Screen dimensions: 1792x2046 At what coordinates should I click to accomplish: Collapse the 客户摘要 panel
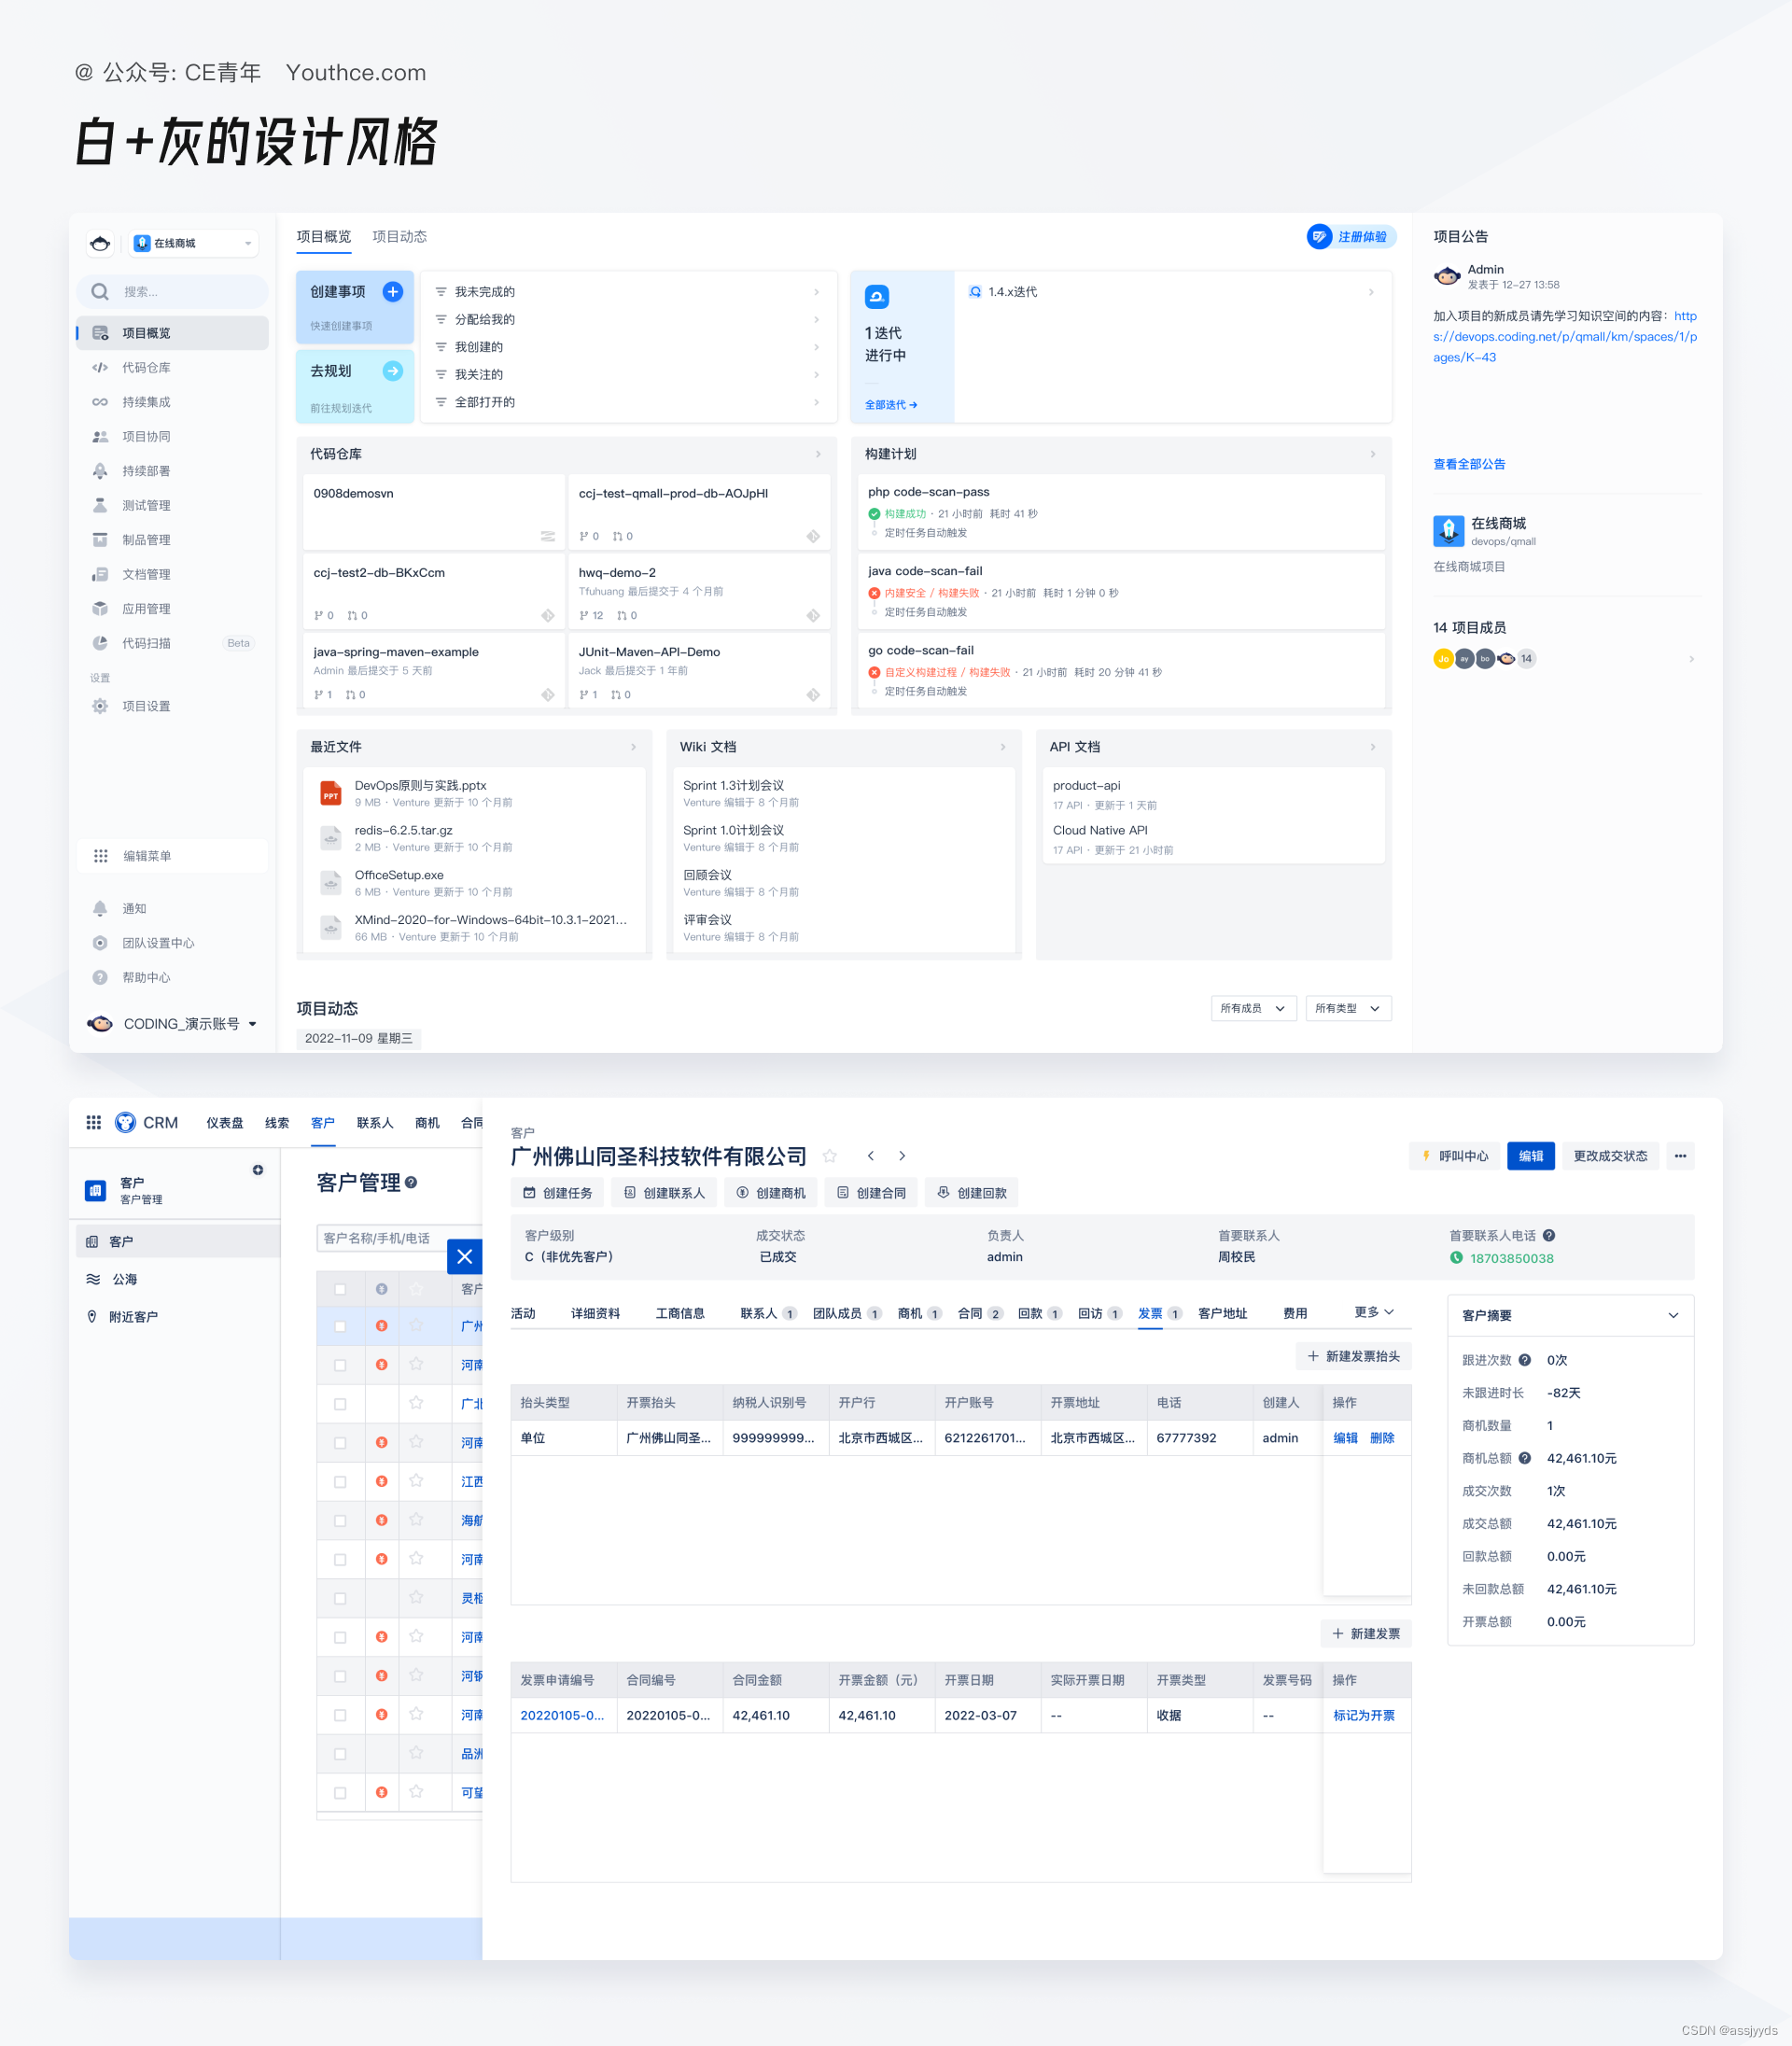[1673, 1315]
